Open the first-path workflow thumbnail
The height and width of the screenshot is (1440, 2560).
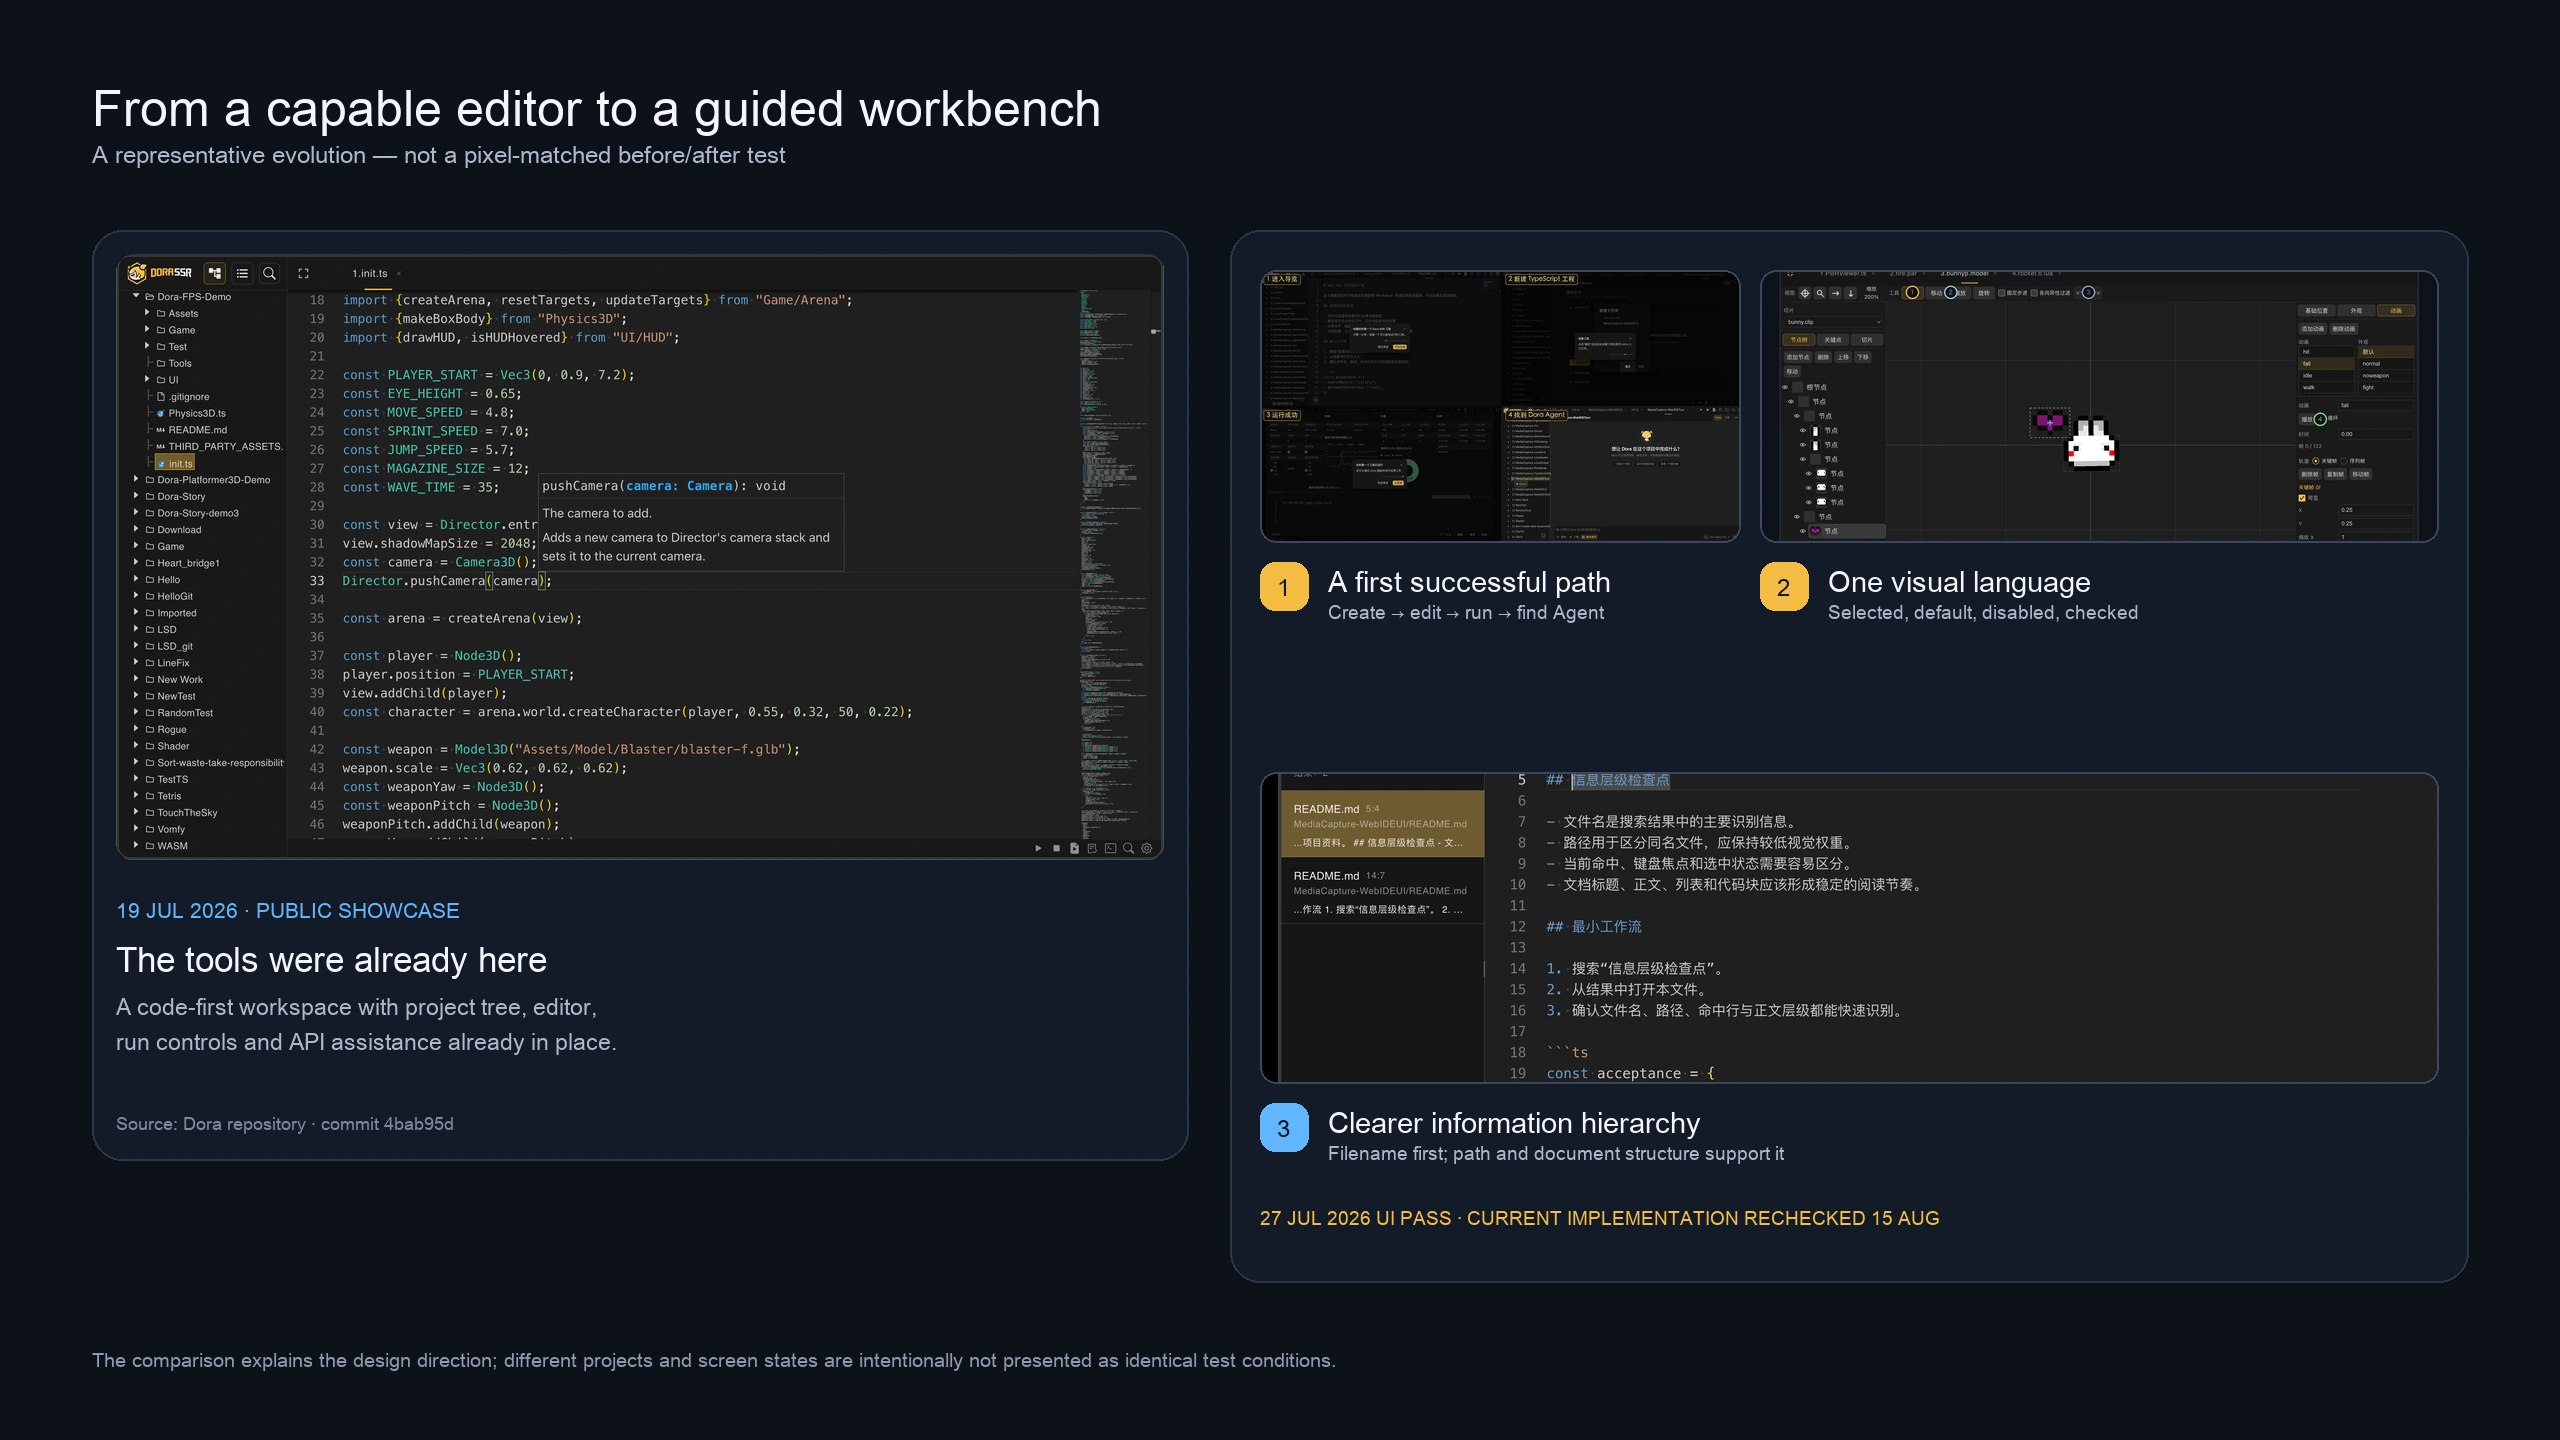(1500, 406)
